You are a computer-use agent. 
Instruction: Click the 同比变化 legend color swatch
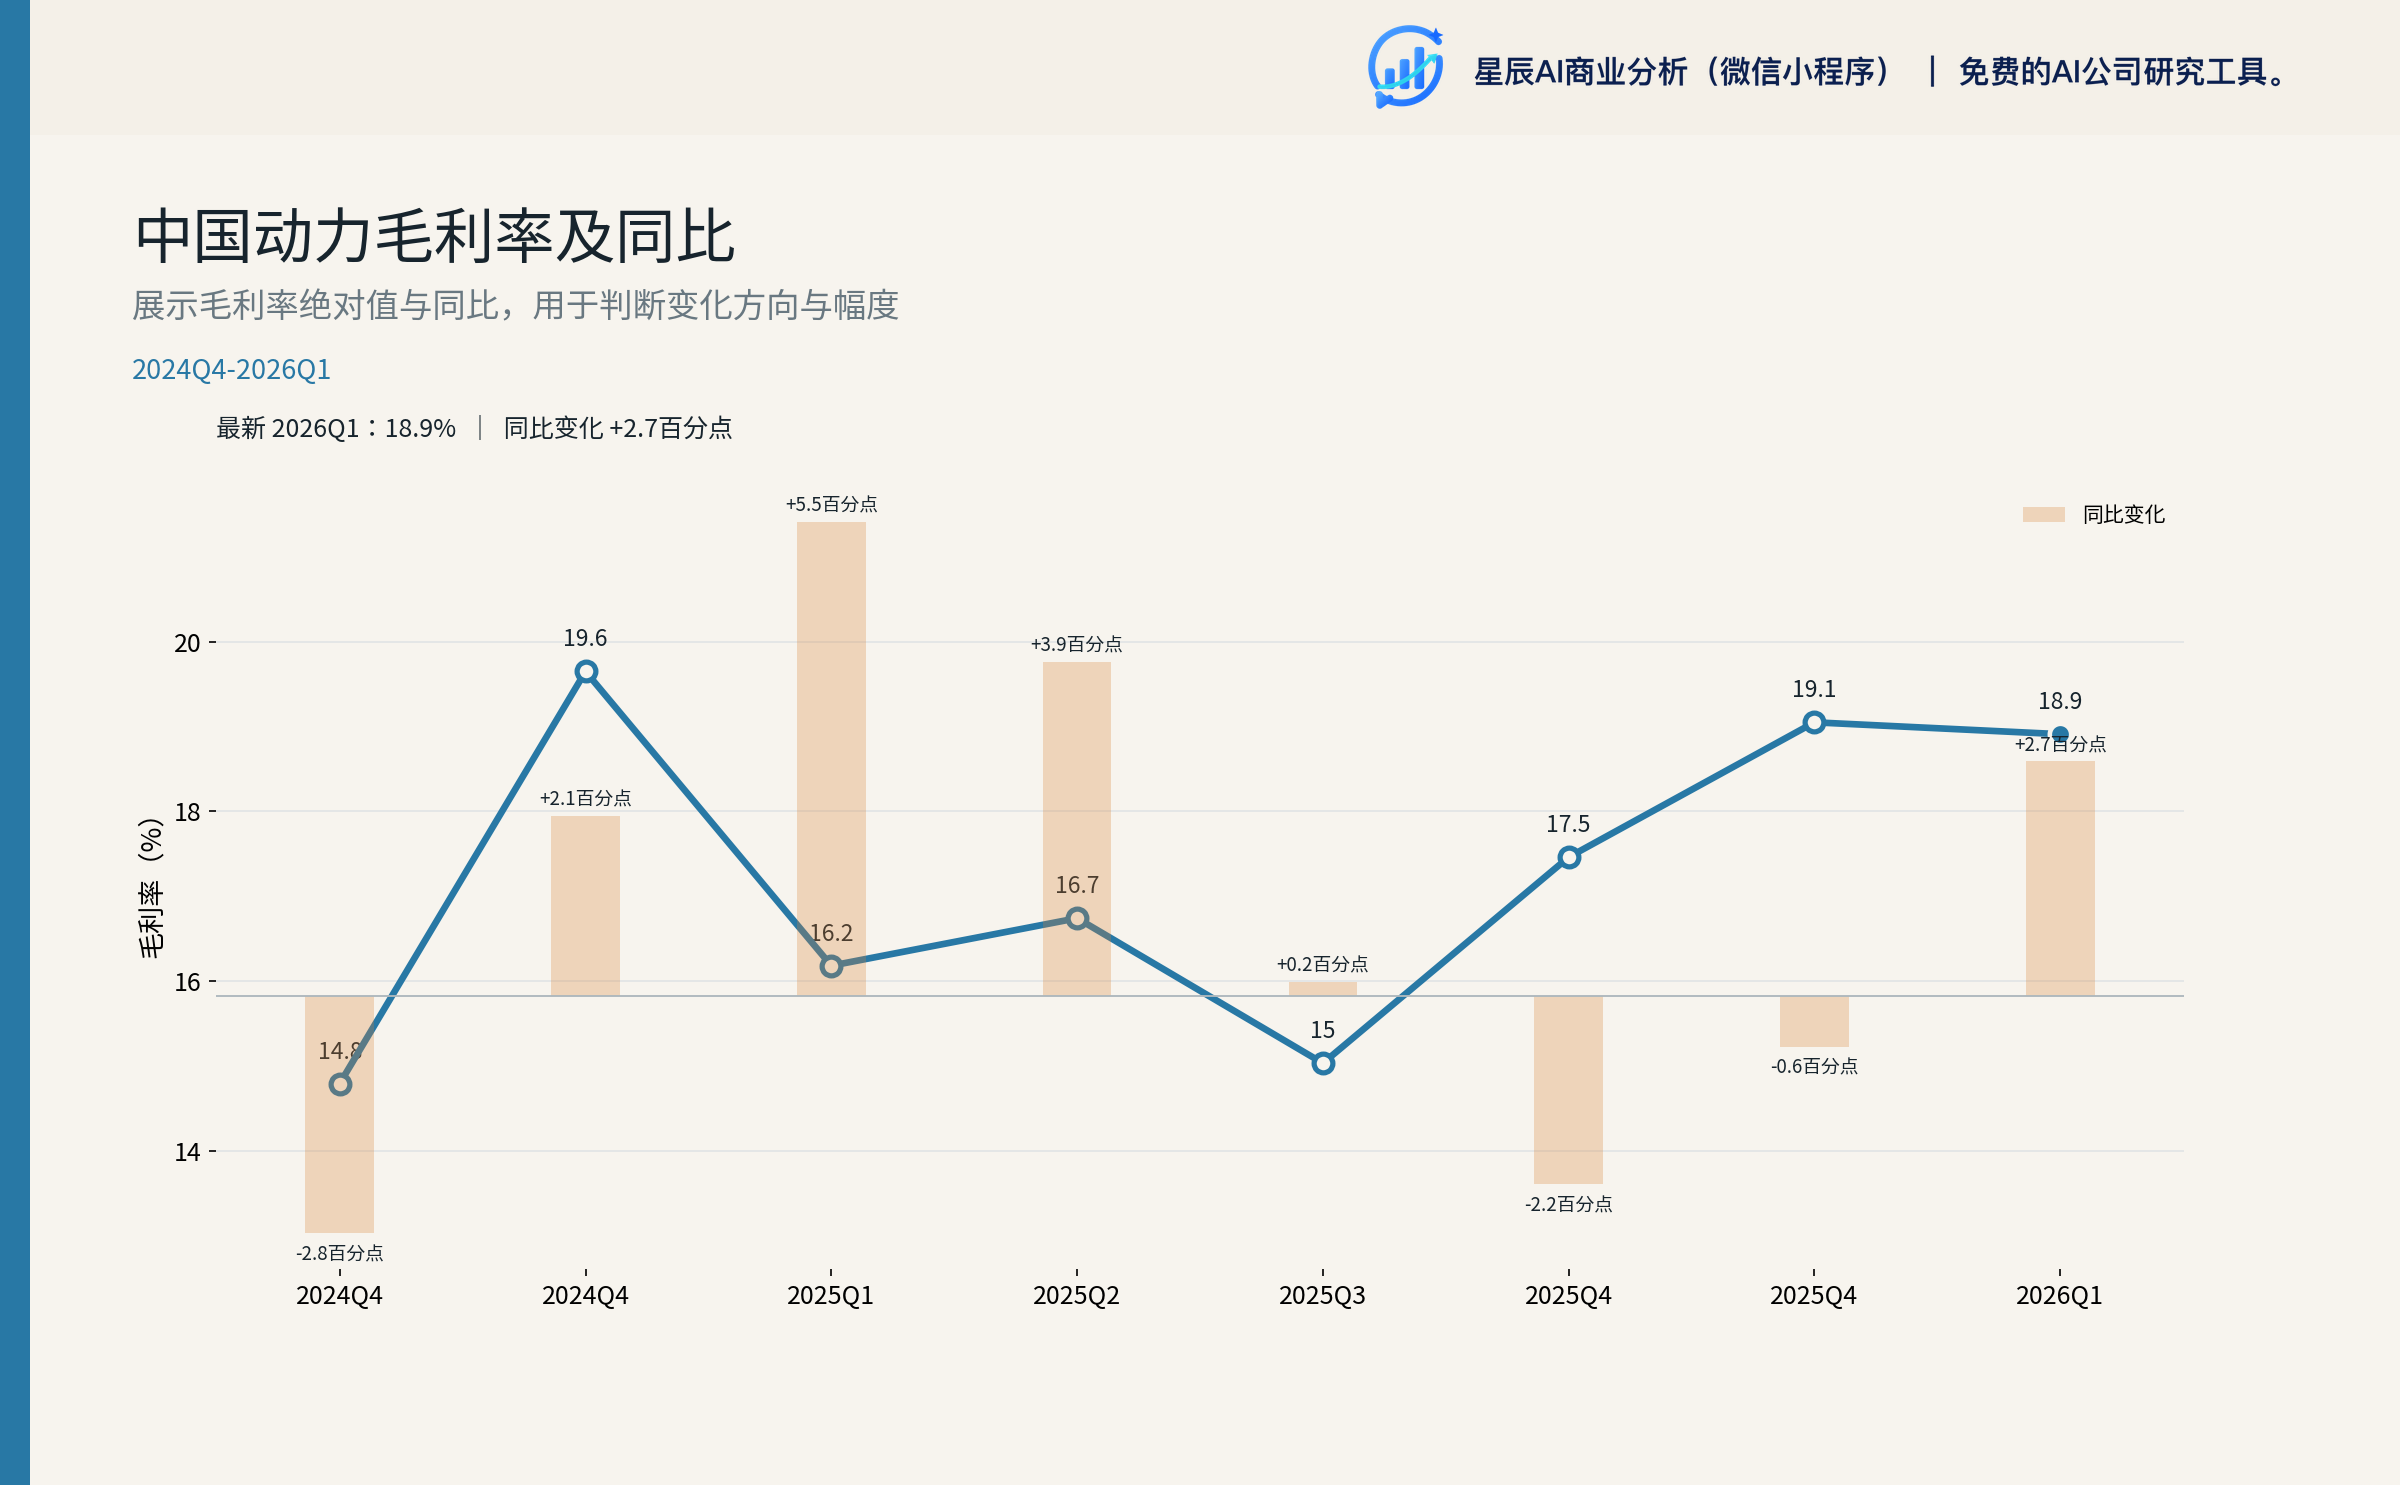tap(2043, 514)
